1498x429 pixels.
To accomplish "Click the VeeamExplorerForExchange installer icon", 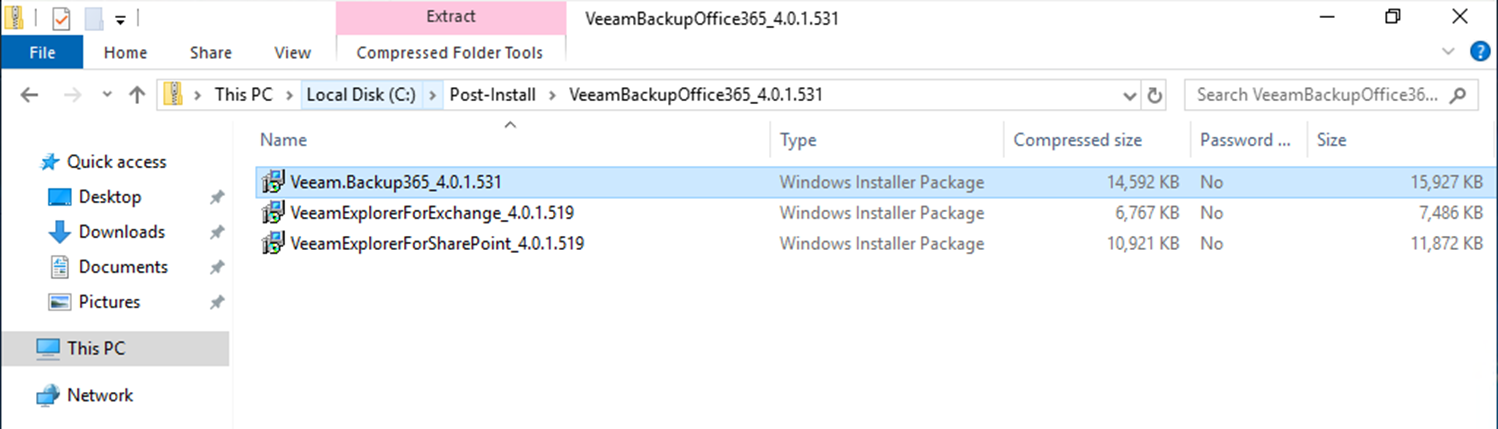I will point(272,213).
